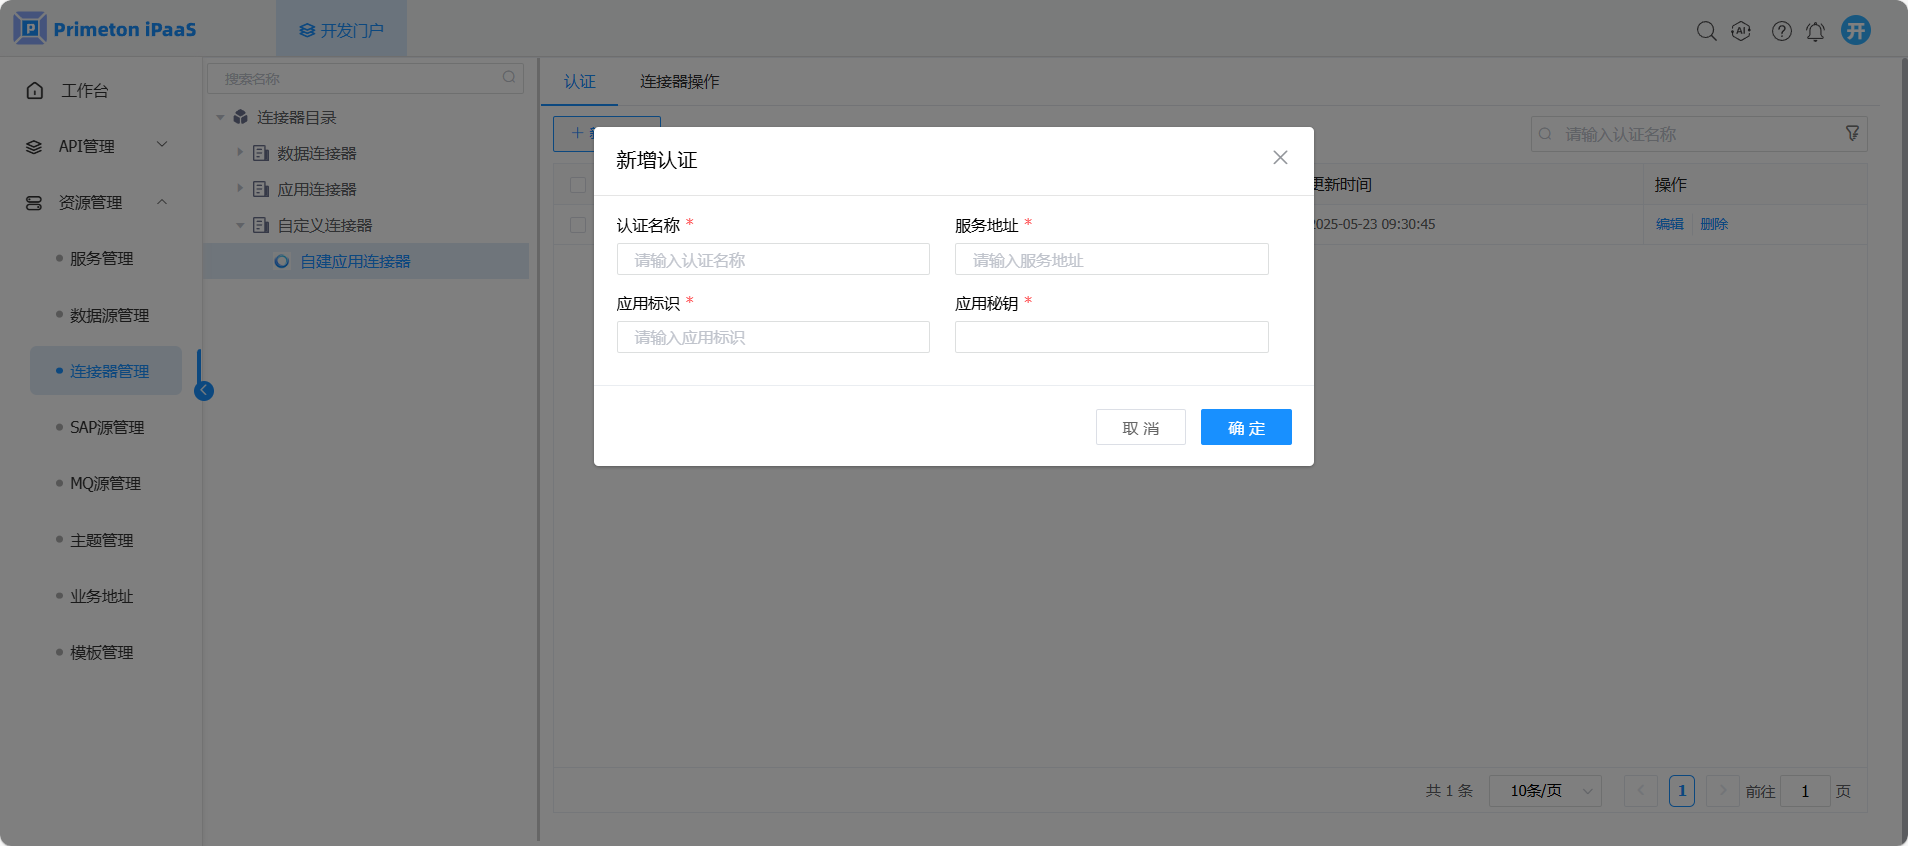Check the first table row checkbox

pyautogui.click(x=578, y=225)
